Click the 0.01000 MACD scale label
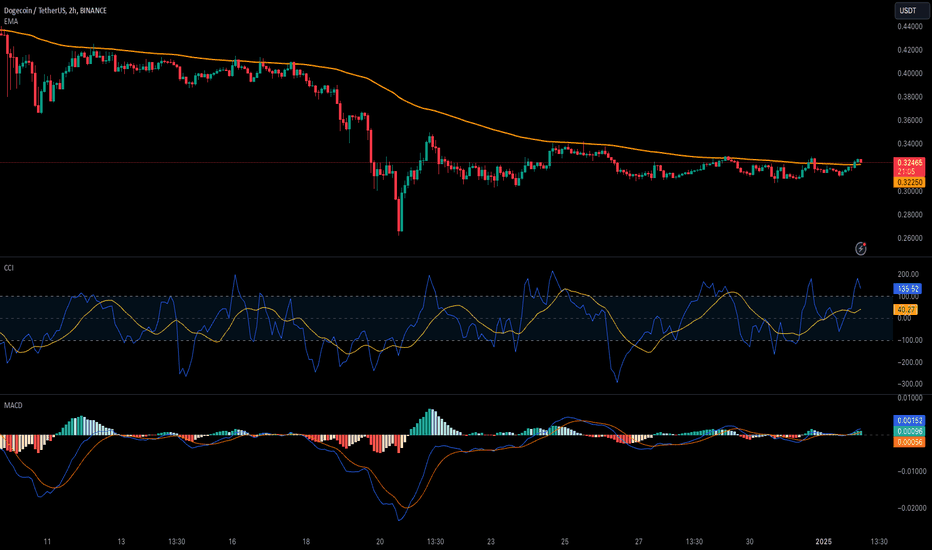The height and width of the screenshot is (550, 932). pos(910,398)
